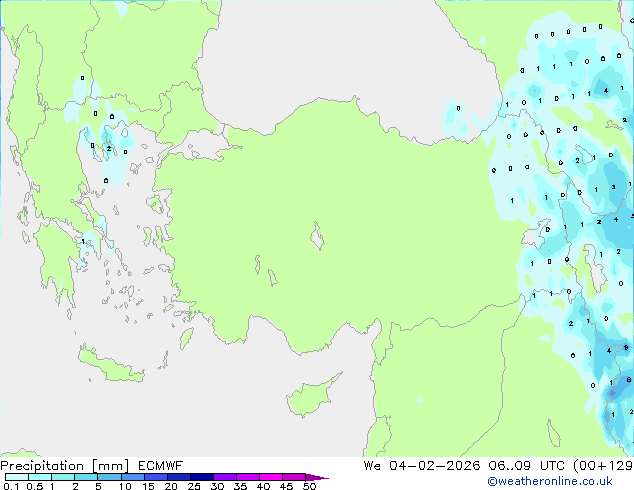This screenshot has height=490, width=634.
Task: Select the 30–35 mm purple legend swatch
Action: (x=225, y=477)
